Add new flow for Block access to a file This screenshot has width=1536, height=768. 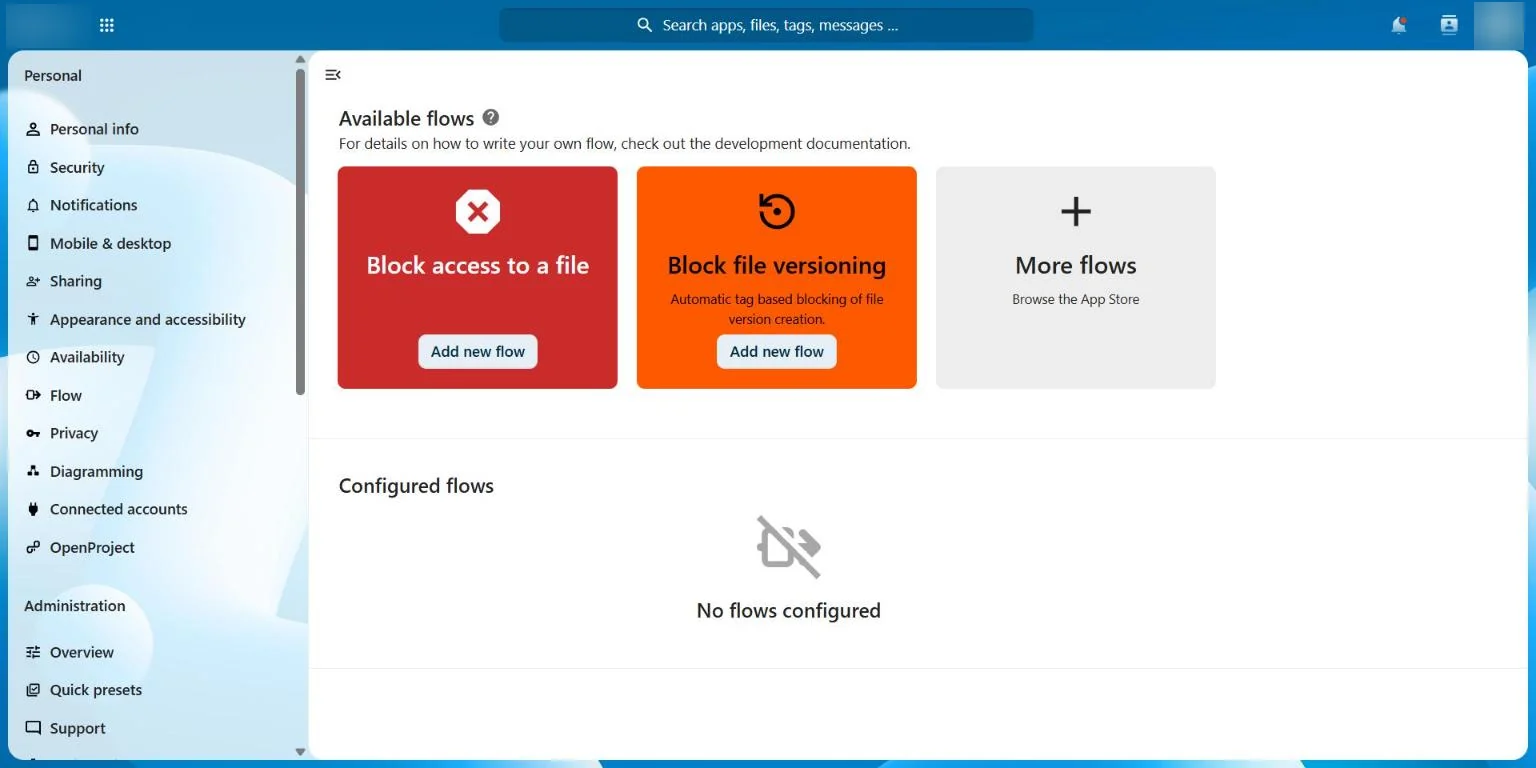point(478,351)
